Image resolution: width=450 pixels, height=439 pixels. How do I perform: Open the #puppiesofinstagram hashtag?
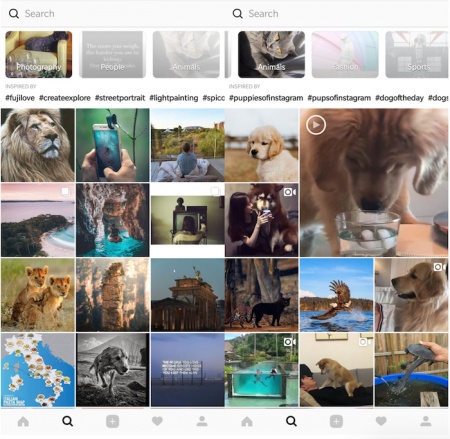click(266, 98)
